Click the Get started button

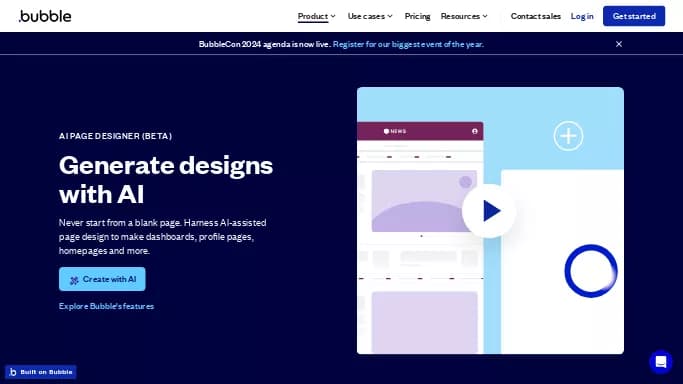(634, 16)
